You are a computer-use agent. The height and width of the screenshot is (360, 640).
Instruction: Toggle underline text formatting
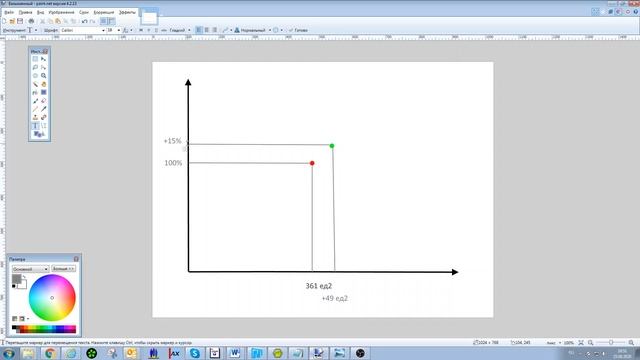tap(156, 30)
